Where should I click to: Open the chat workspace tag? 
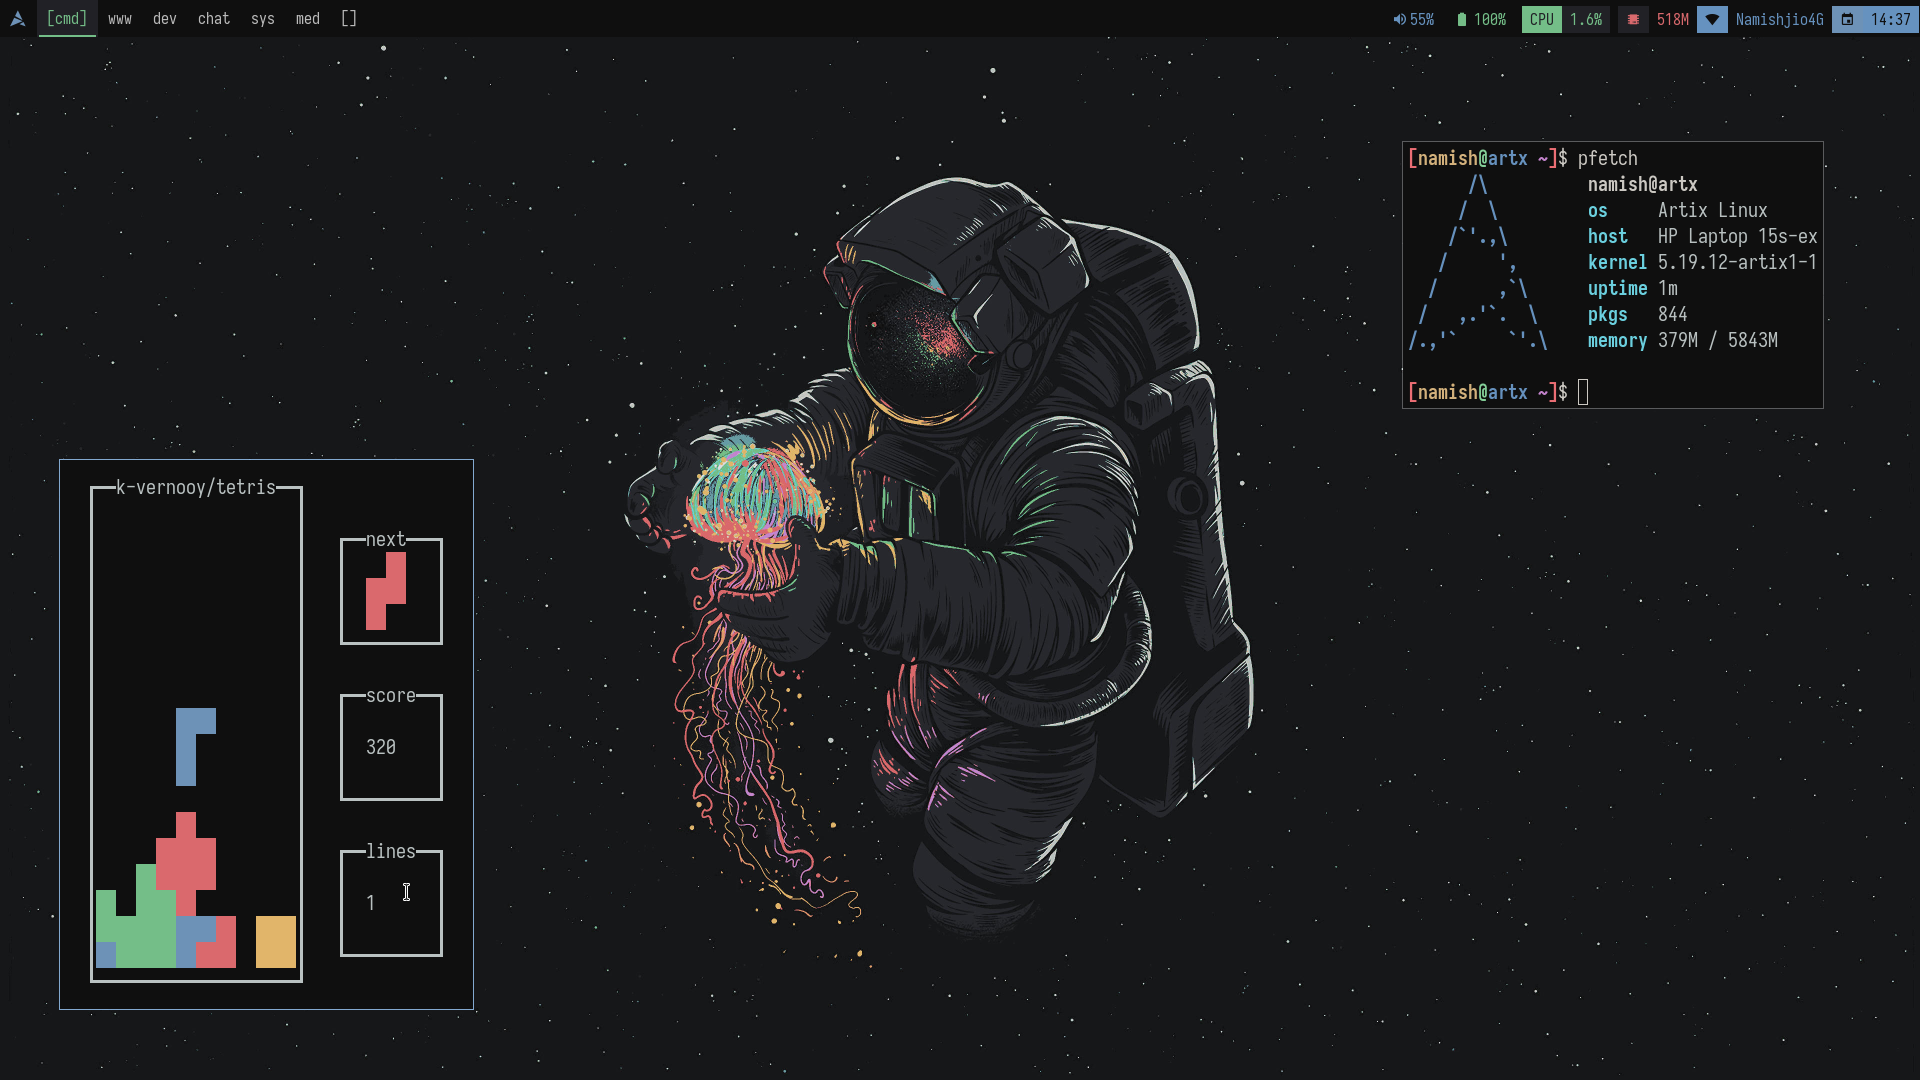click(x=213, y=19)
